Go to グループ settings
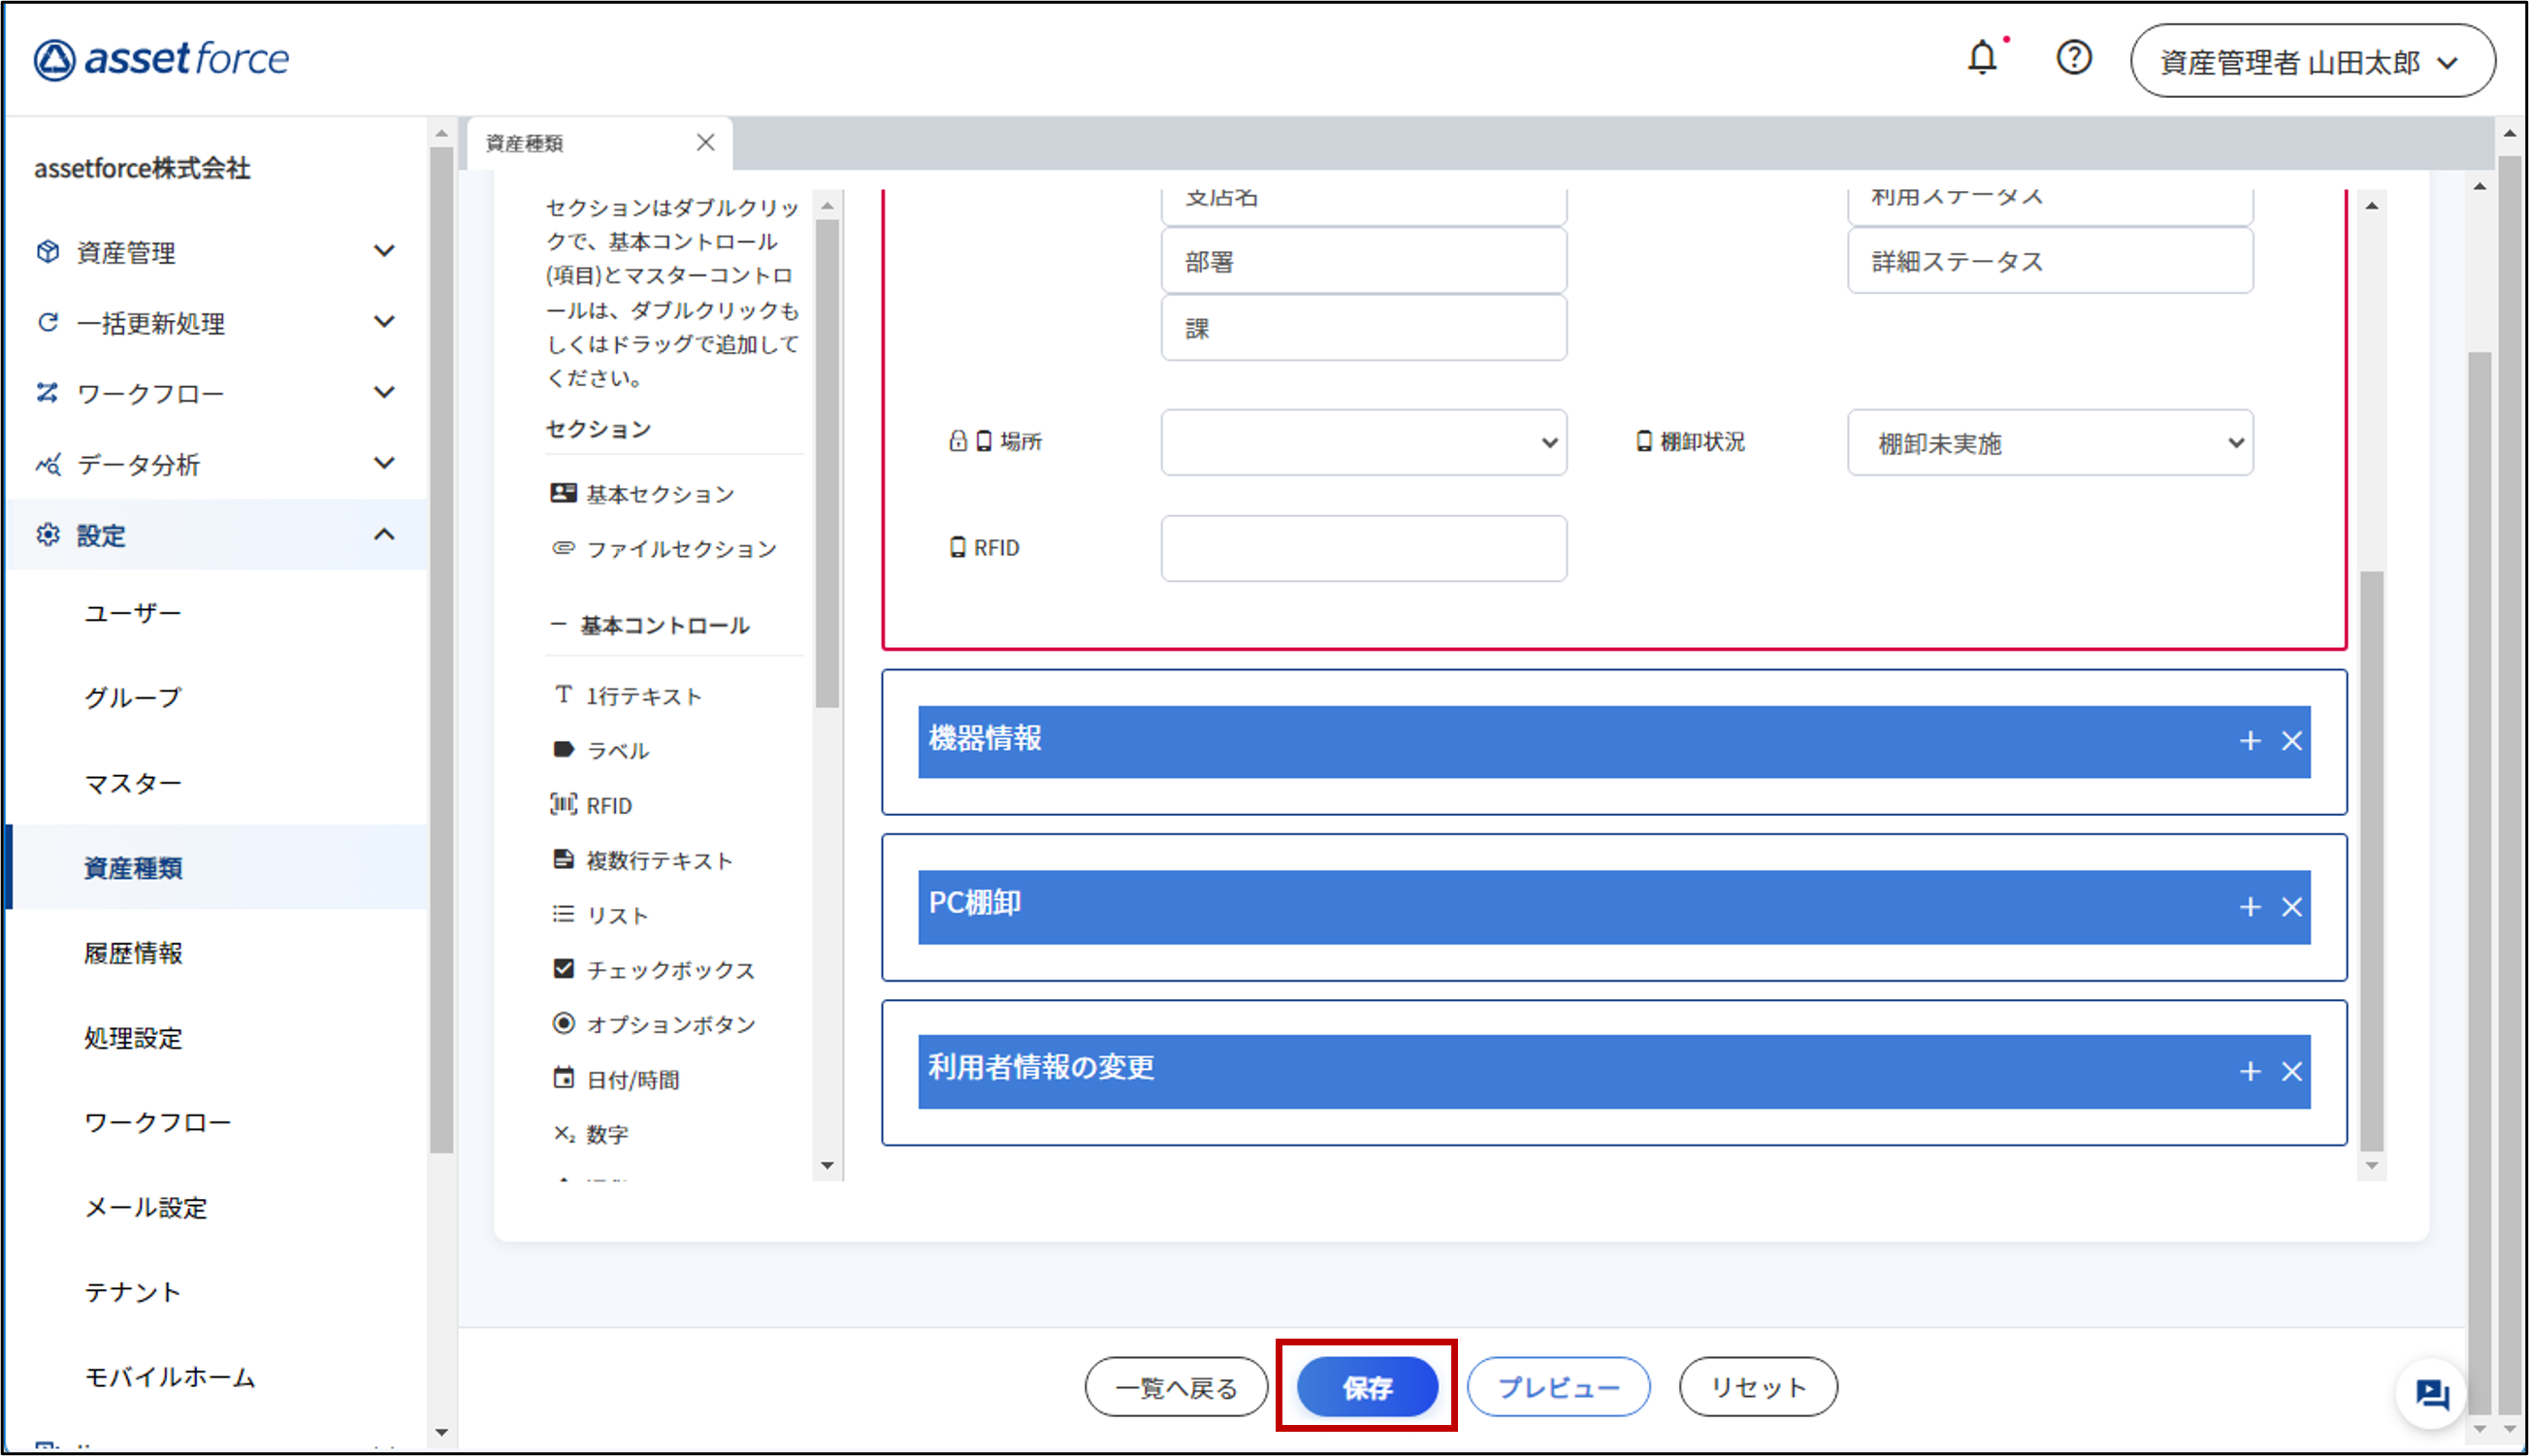This screenshot has height=1456, width=2529. click(132, 697)
